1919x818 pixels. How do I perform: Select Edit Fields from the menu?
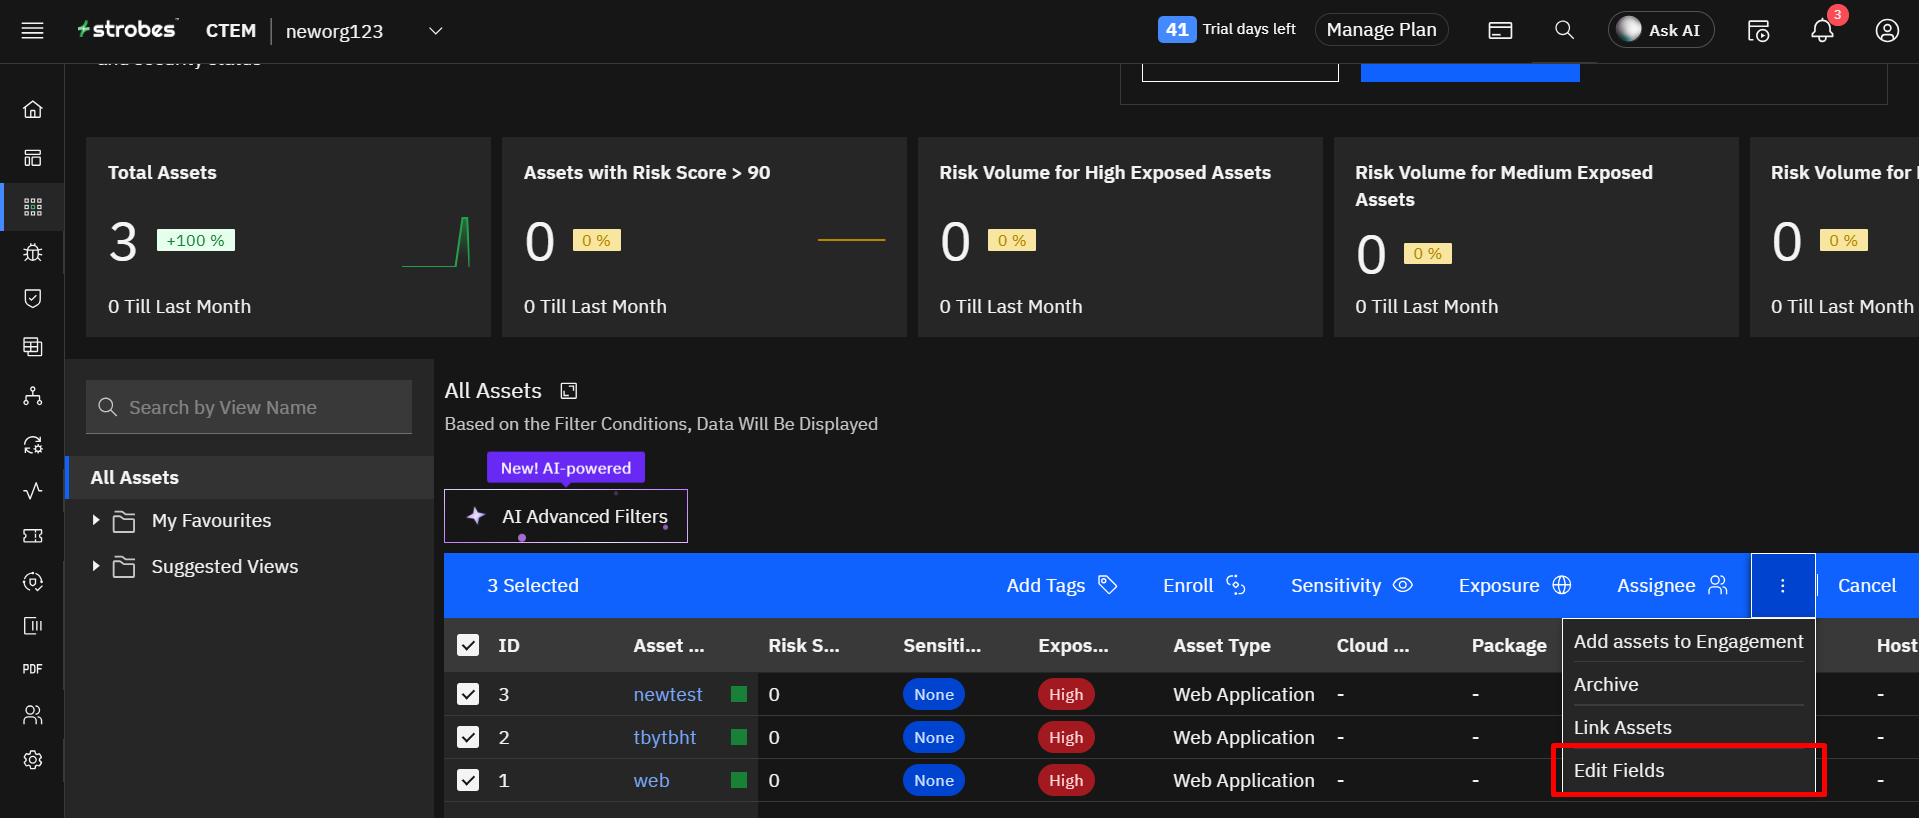coord(1619,770)
